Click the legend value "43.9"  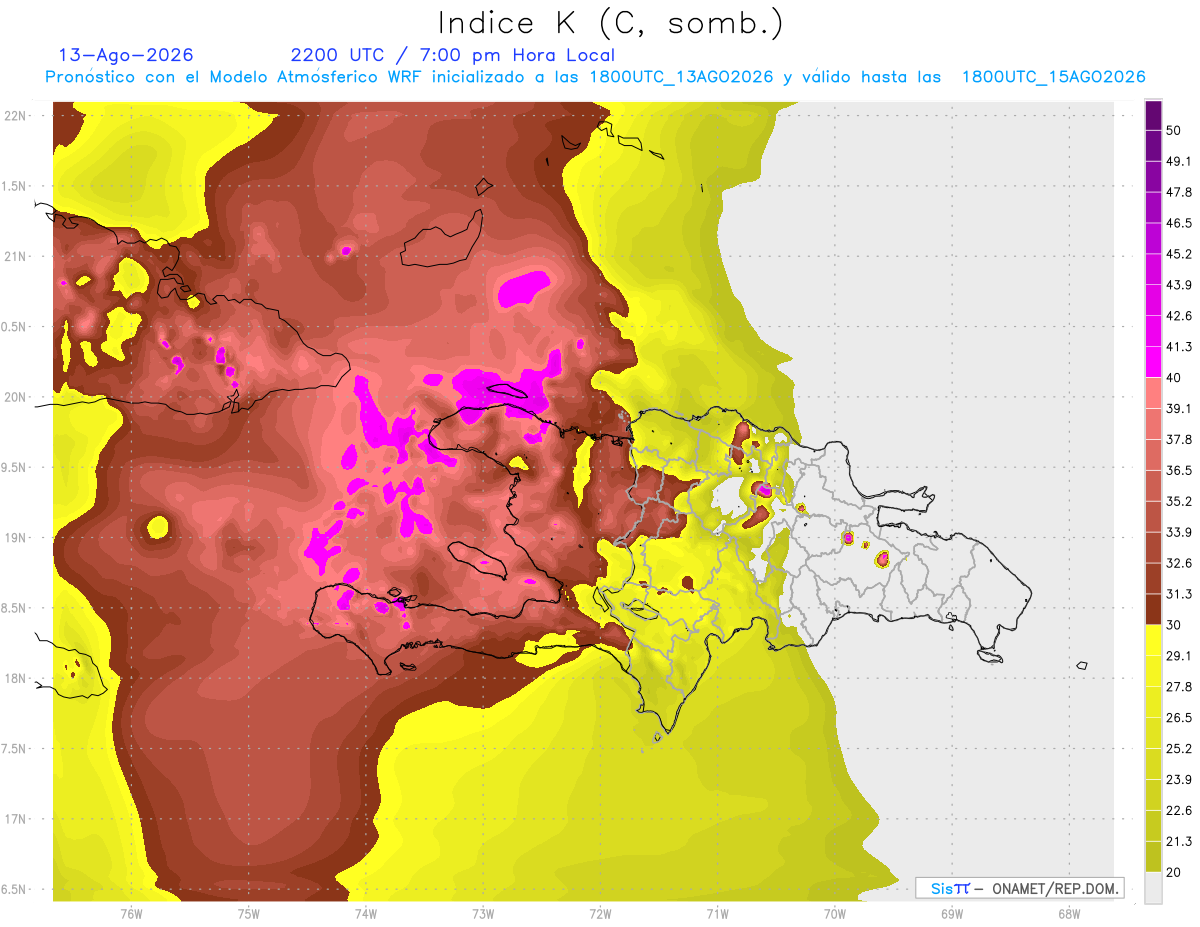coord(1179,285)
